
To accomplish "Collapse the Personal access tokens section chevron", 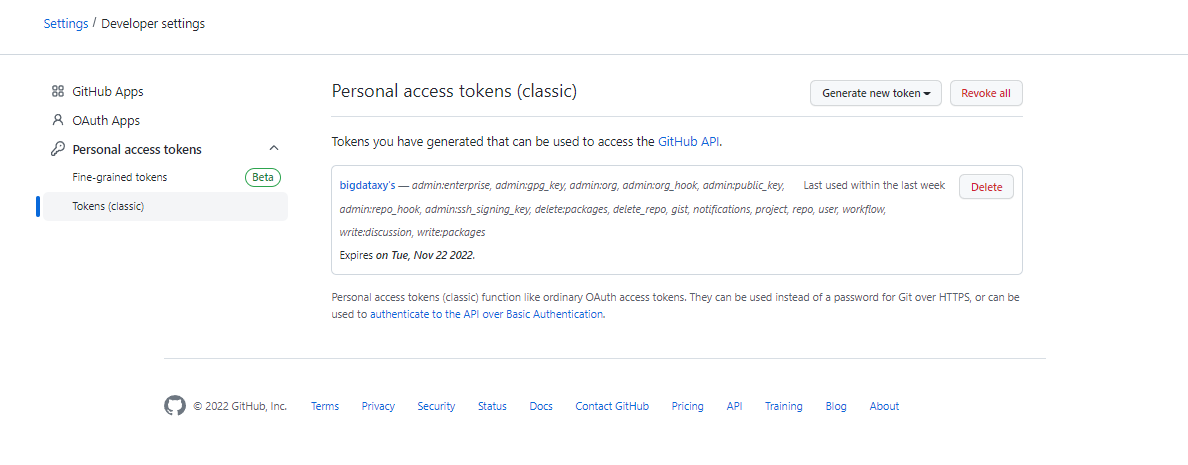I will tap(274, 148).
